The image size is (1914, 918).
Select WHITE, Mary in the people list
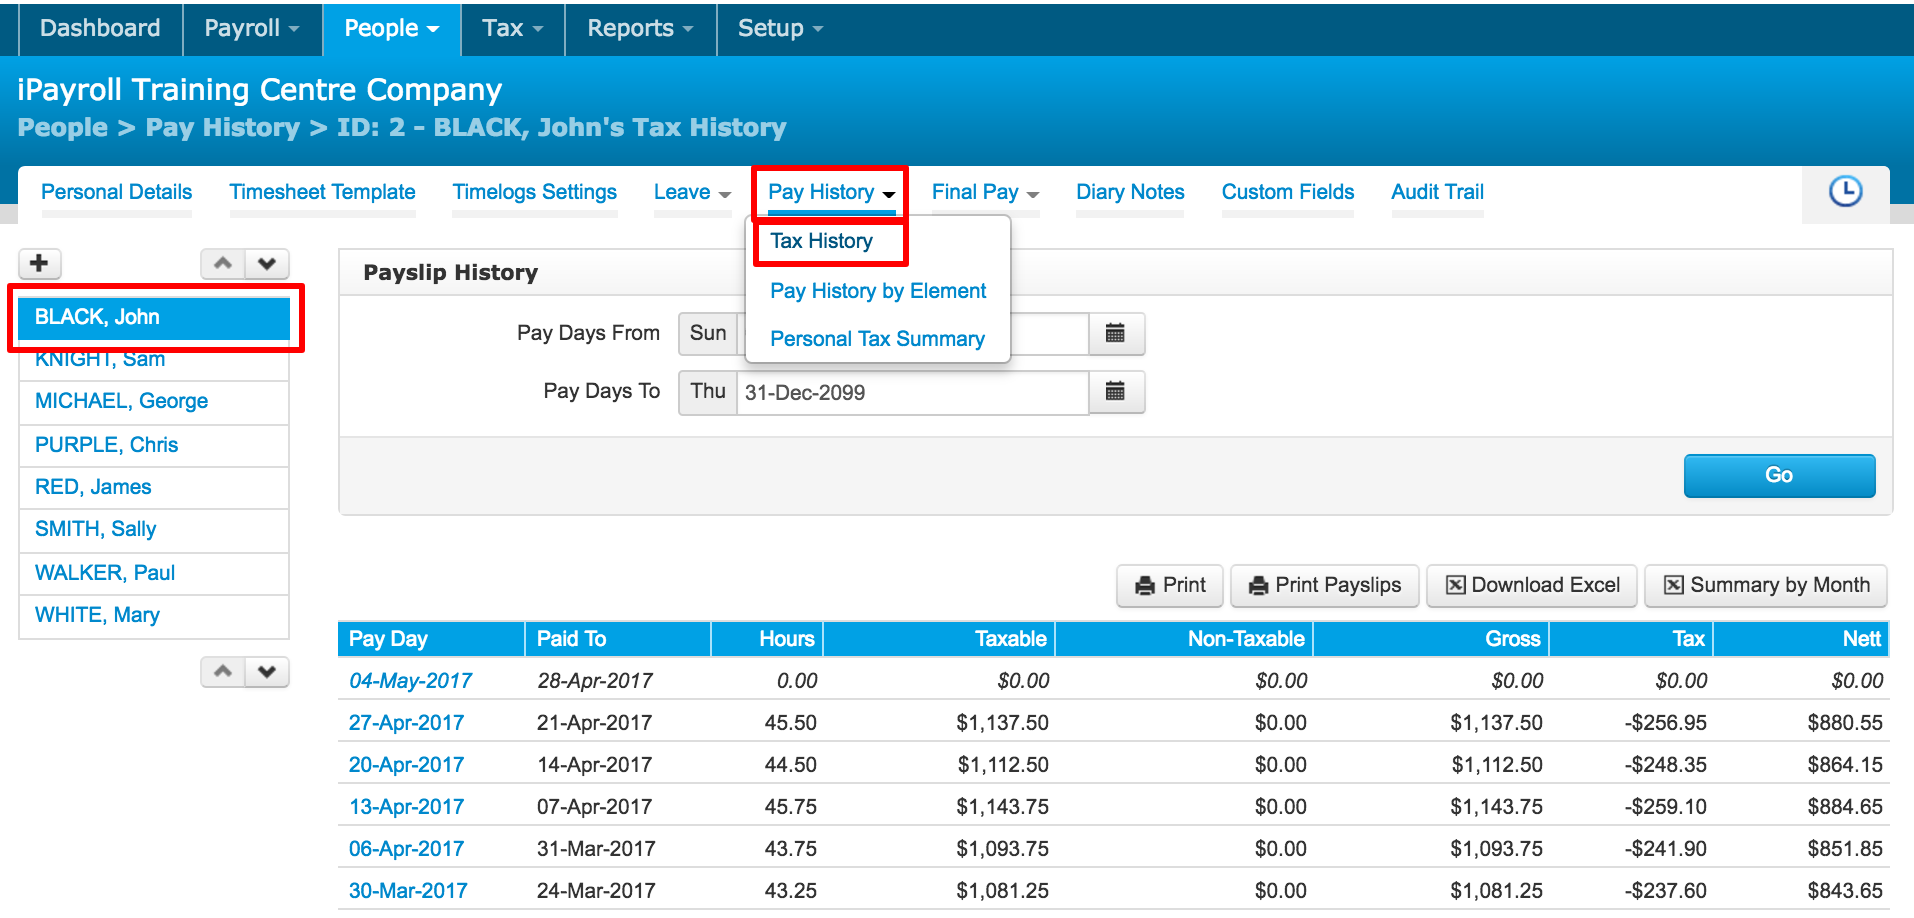pos(154,615)
